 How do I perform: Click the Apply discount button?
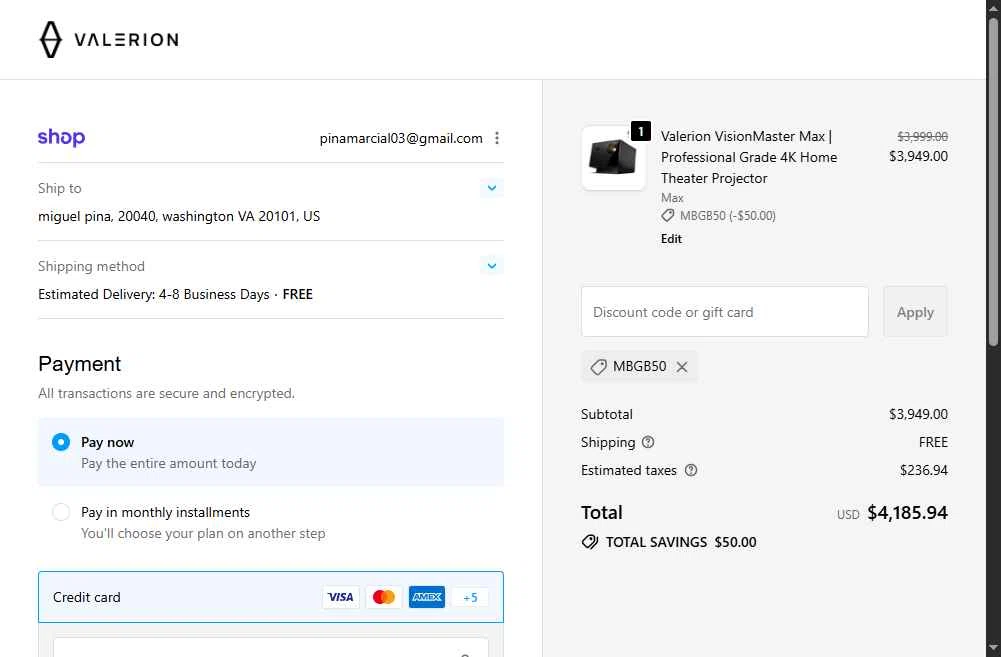[x=915, y=312]
